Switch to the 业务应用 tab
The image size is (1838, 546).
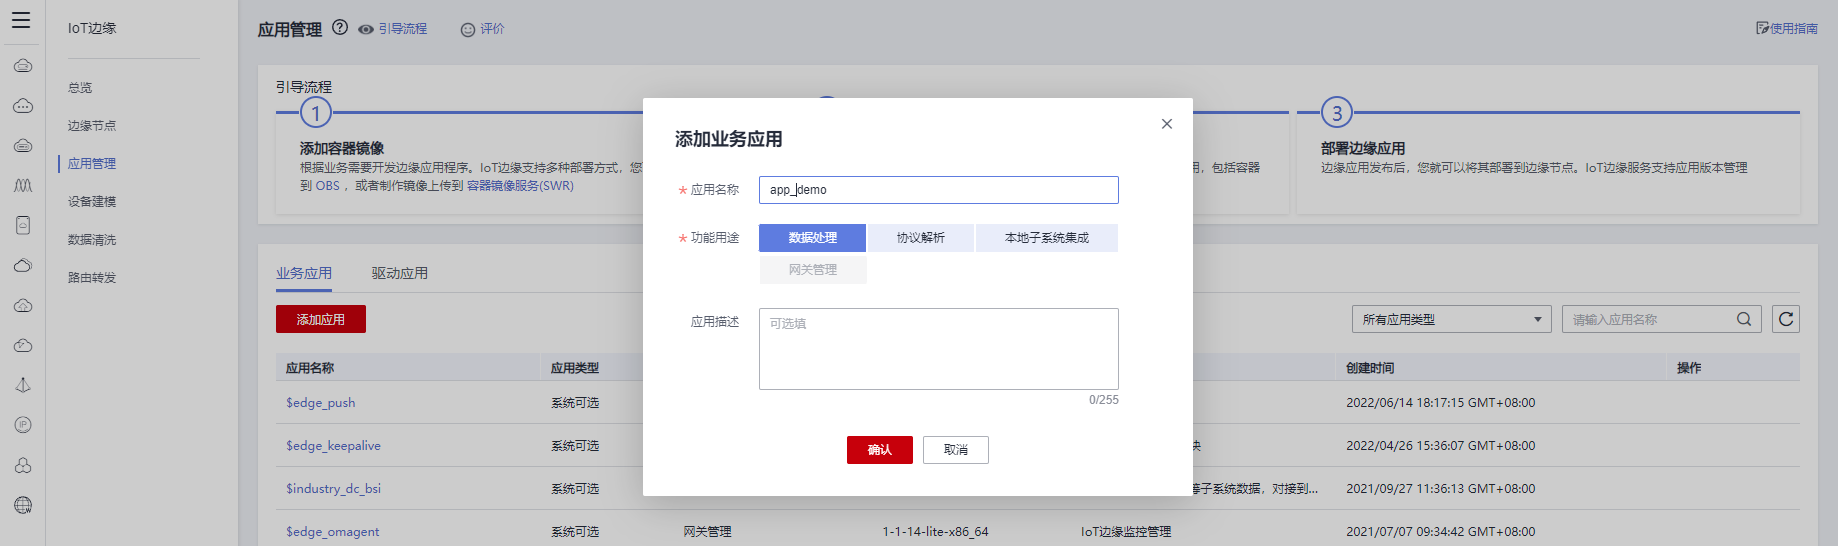click(x=304, y=273)
